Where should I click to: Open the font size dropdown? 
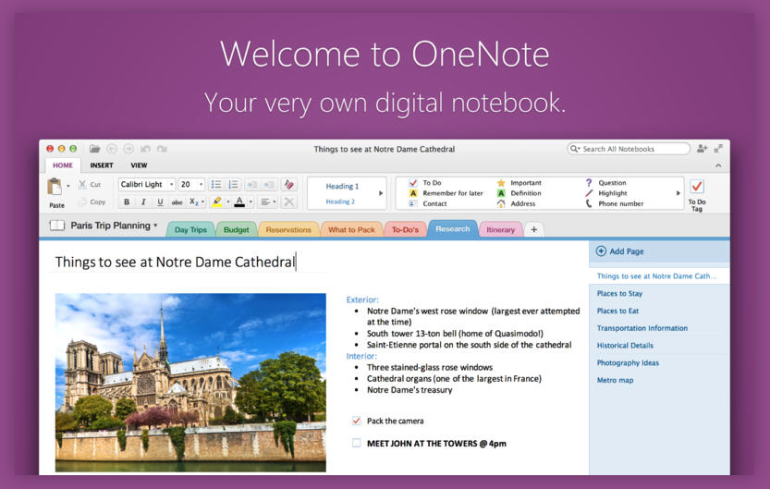point(200,184)
